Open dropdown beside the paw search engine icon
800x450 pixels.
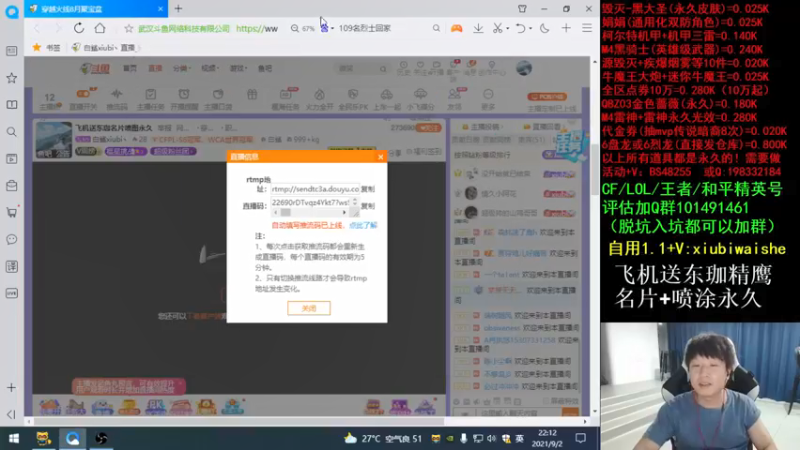tap(332, 29)
